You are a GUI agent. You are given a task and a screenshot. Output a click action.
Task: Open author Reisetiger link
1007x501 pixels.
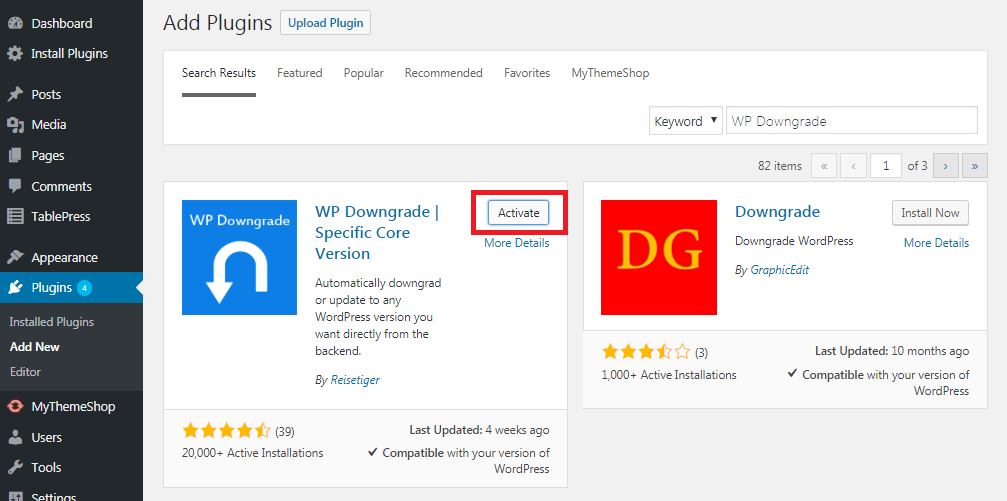pos(355,380)
